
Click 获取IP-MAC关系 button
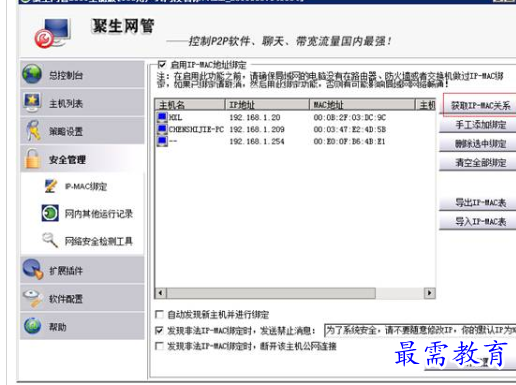(480, 105)
